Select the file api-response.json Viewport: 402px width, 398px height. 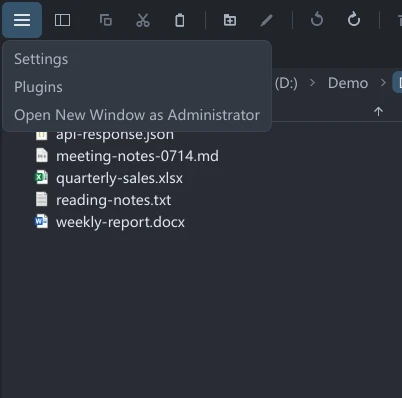tap(115, 135)
